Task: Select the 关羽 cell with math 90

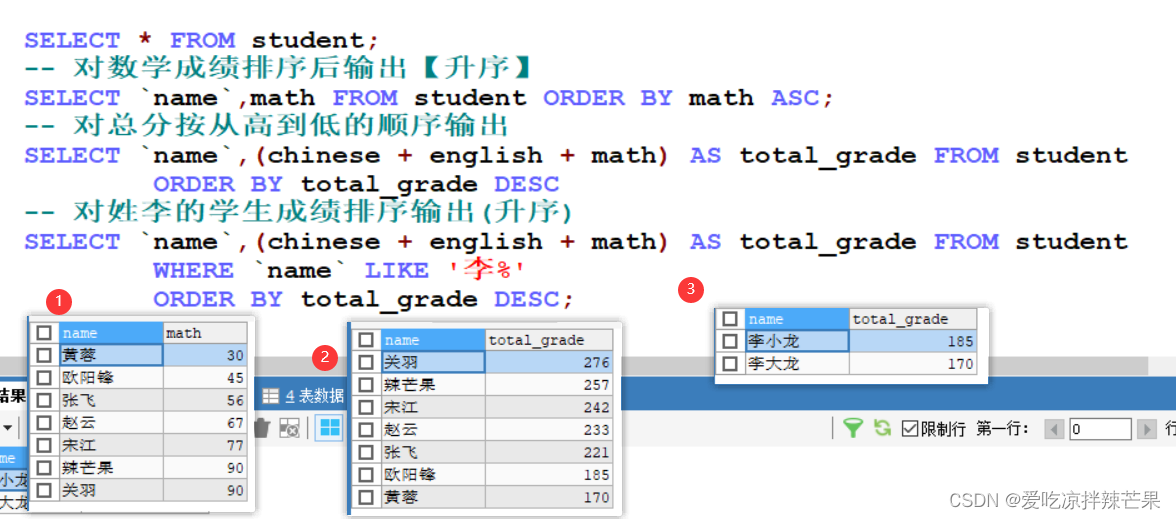Action: tap(111, 490)
